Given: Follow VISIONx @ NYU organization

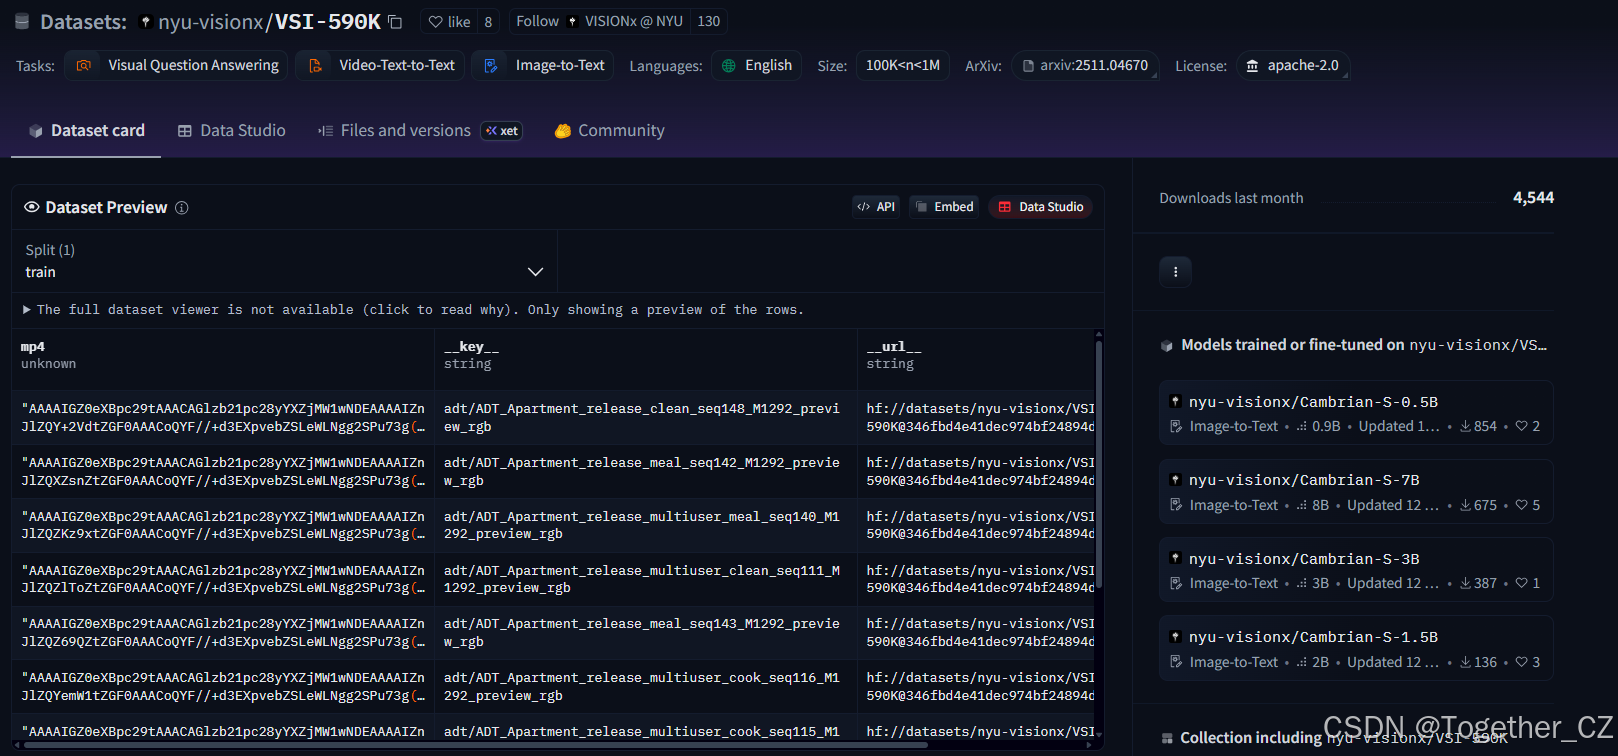Looking at the screenshot, I should tap(599, 21).
